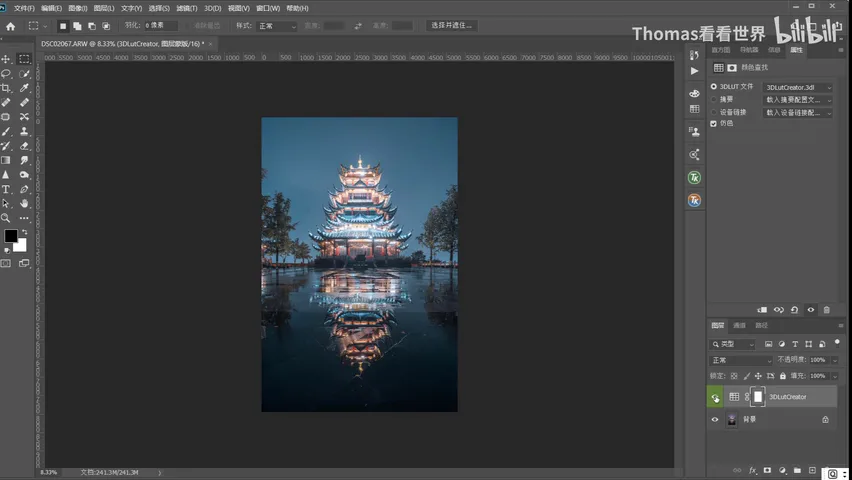Select the 设备链接 radio button

point(713,113)
